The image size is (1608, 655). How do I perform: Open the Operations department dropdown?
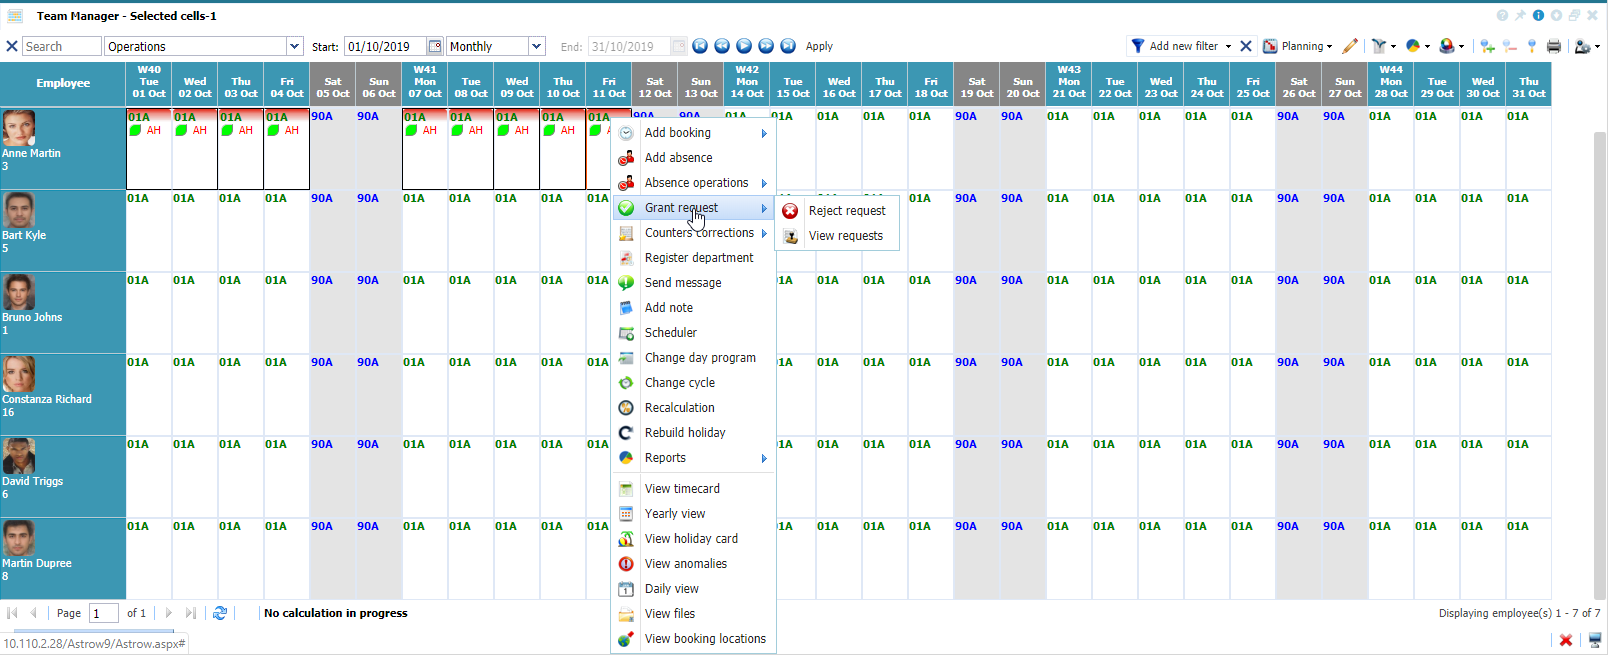pyautogui.click(x=294, y=46)
